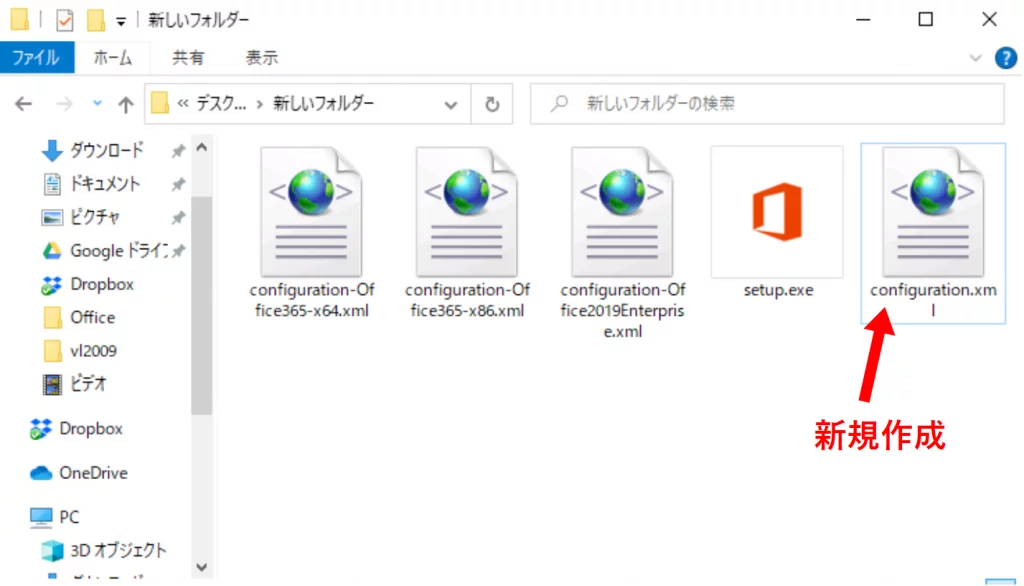Open the quick access toolbar customize dropdown

click(x=121, y=20)
